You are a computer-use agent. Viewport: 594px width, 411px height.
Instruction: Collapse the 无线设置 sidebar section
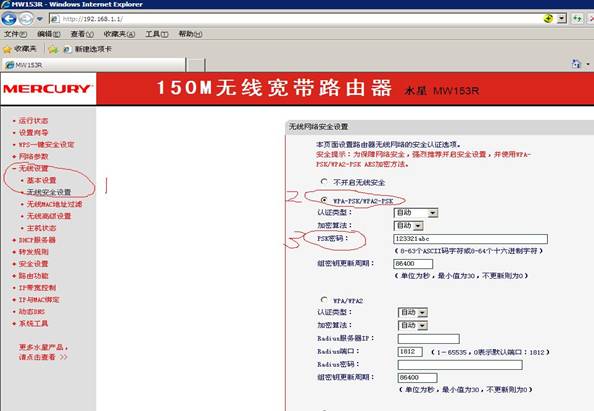[x=33, y=169]
